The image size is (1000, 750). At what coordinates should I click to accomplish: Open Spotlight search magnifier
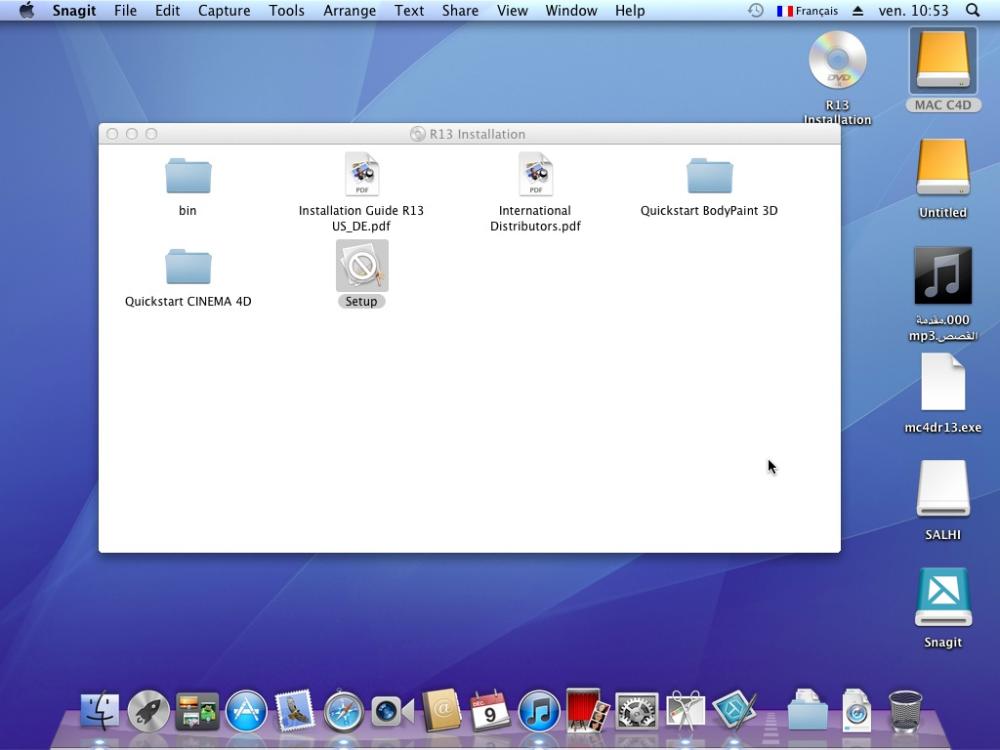coord(973,10)
